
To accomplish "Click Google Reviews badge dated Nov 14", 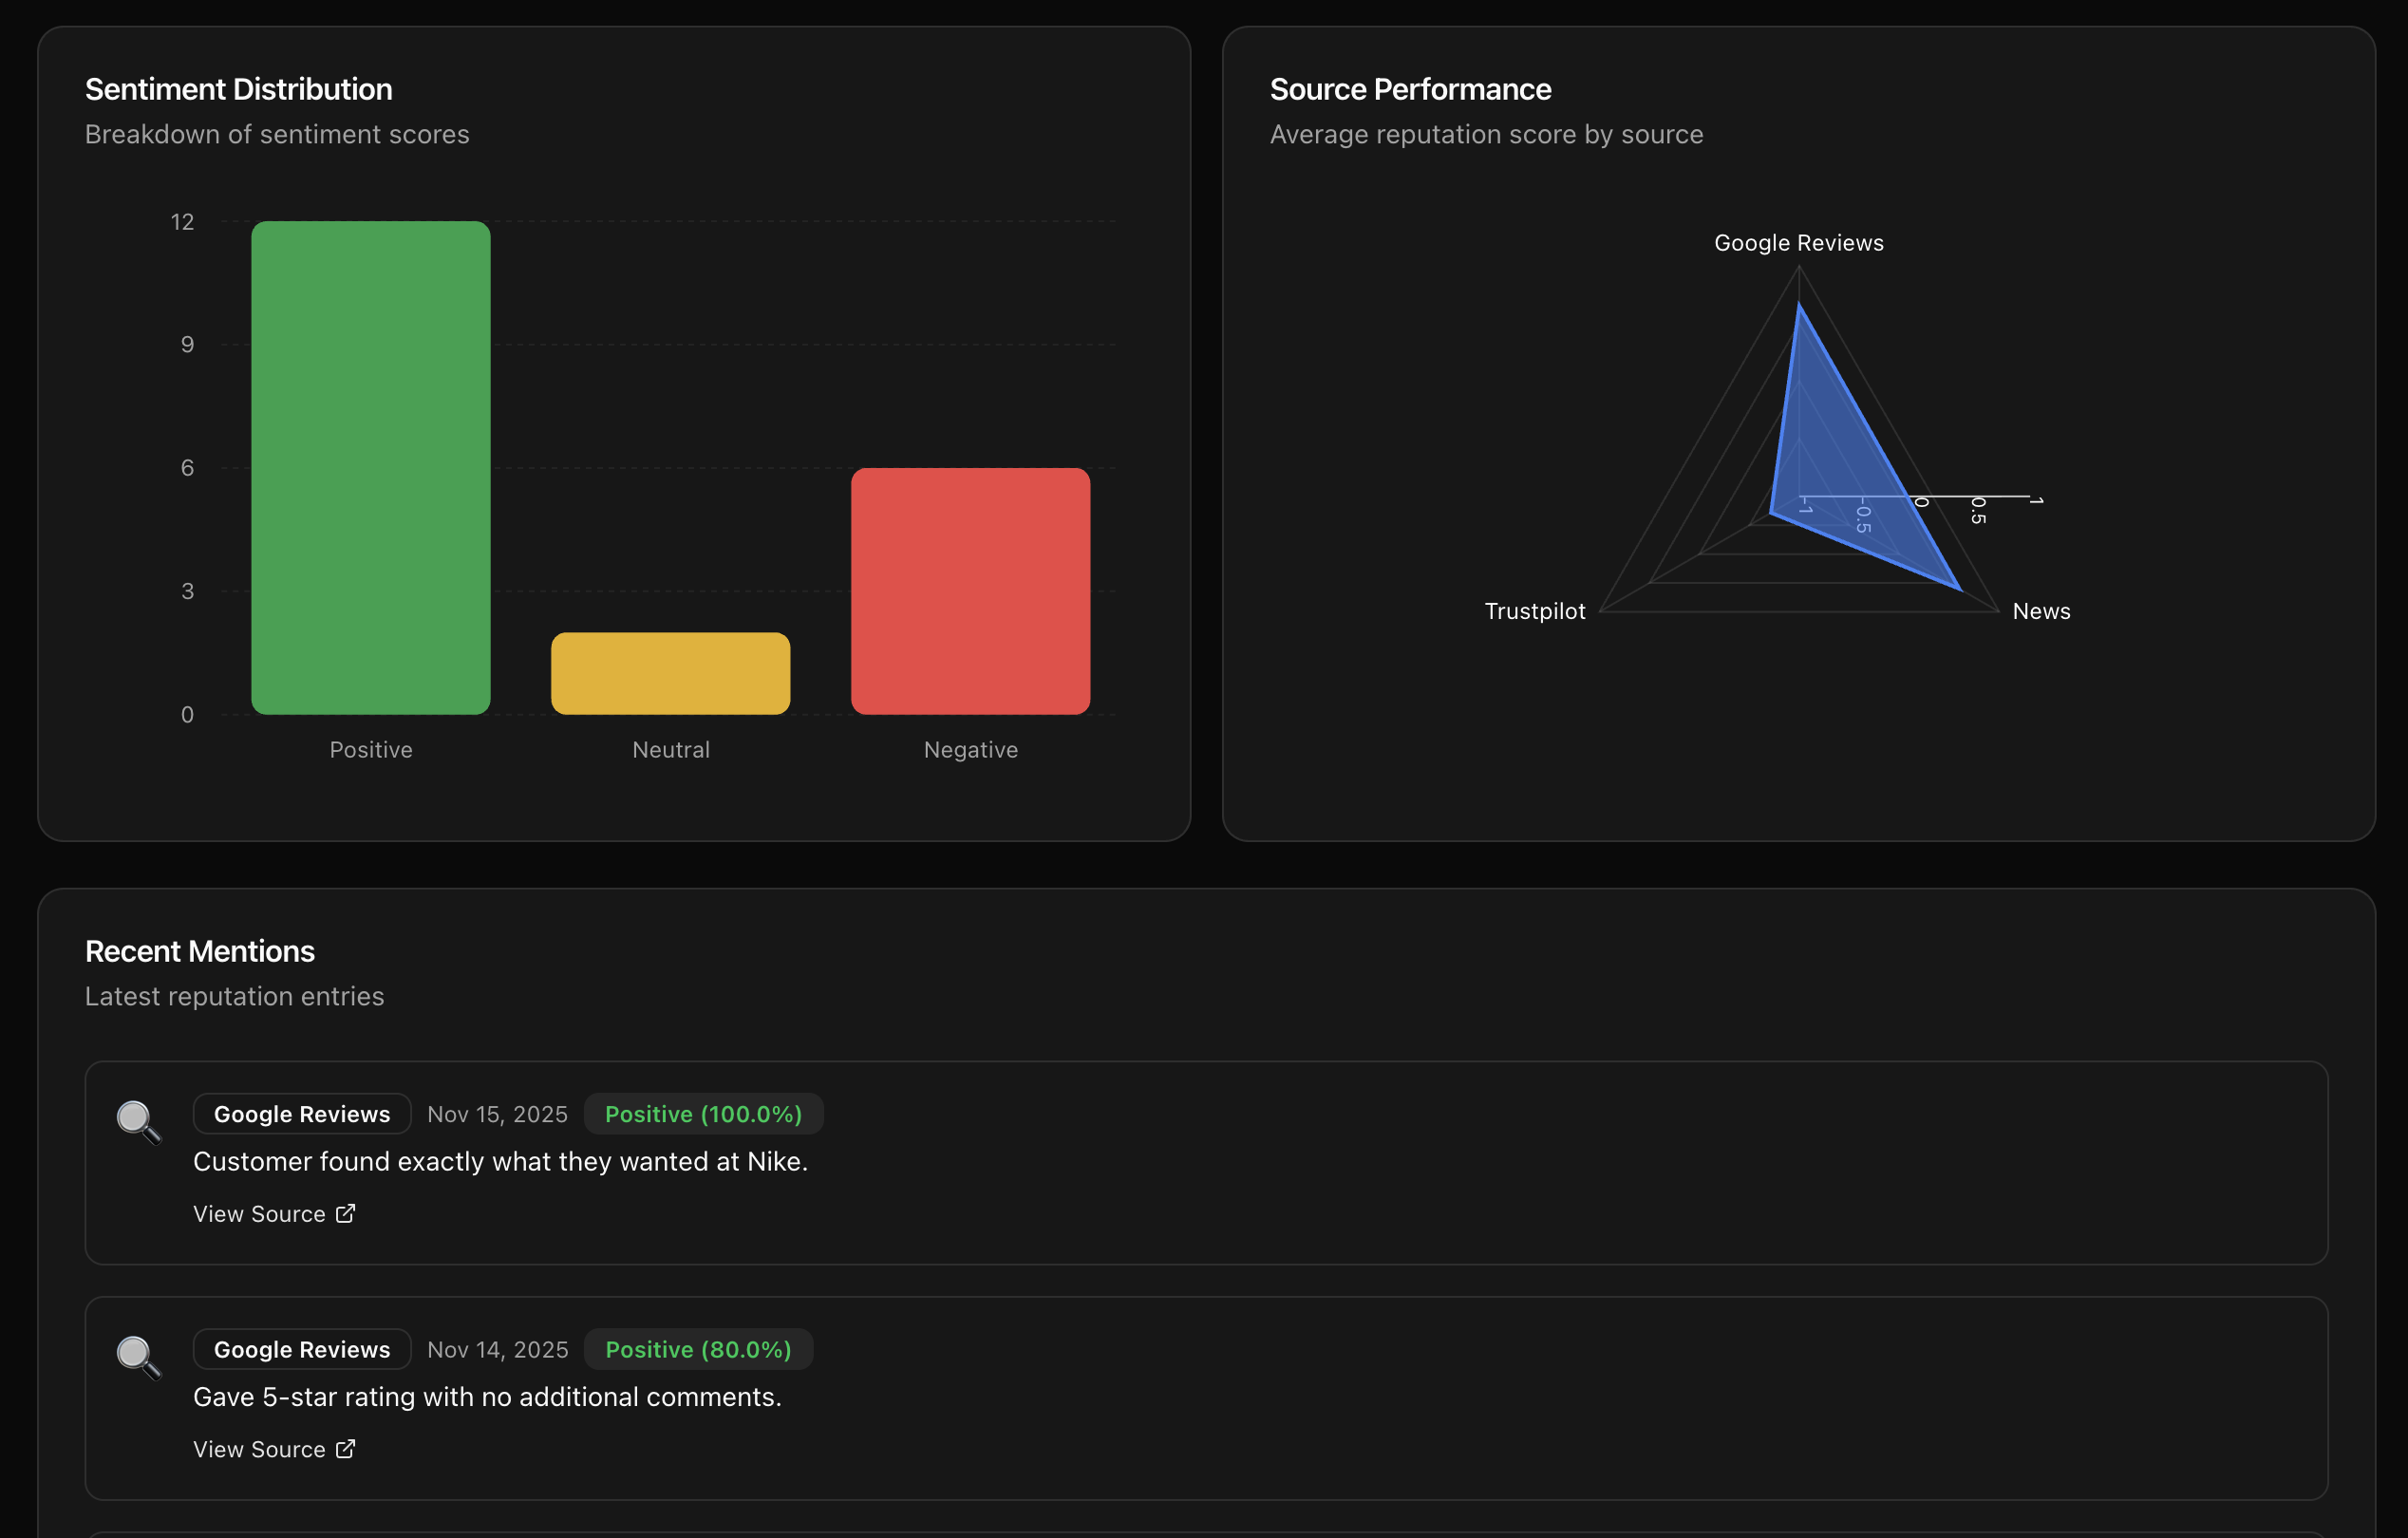I will [x=302, y=1349].
